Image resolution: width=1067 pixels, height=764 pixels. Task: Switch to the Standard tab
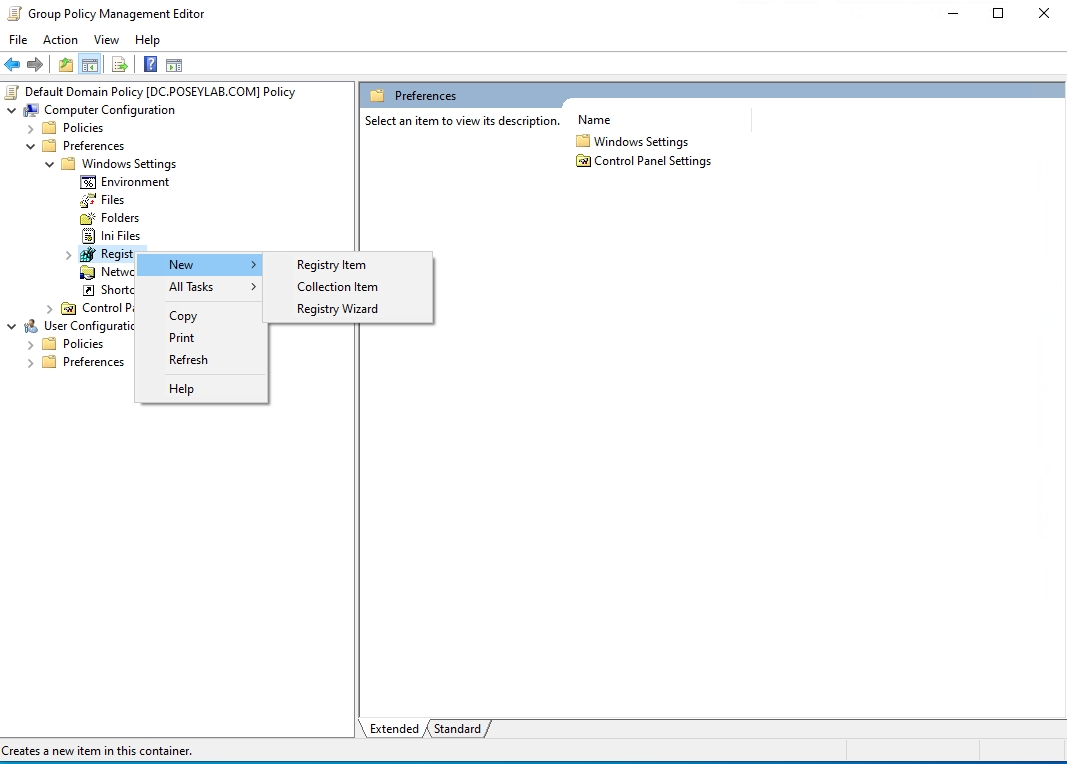click(x=456, y=729)
